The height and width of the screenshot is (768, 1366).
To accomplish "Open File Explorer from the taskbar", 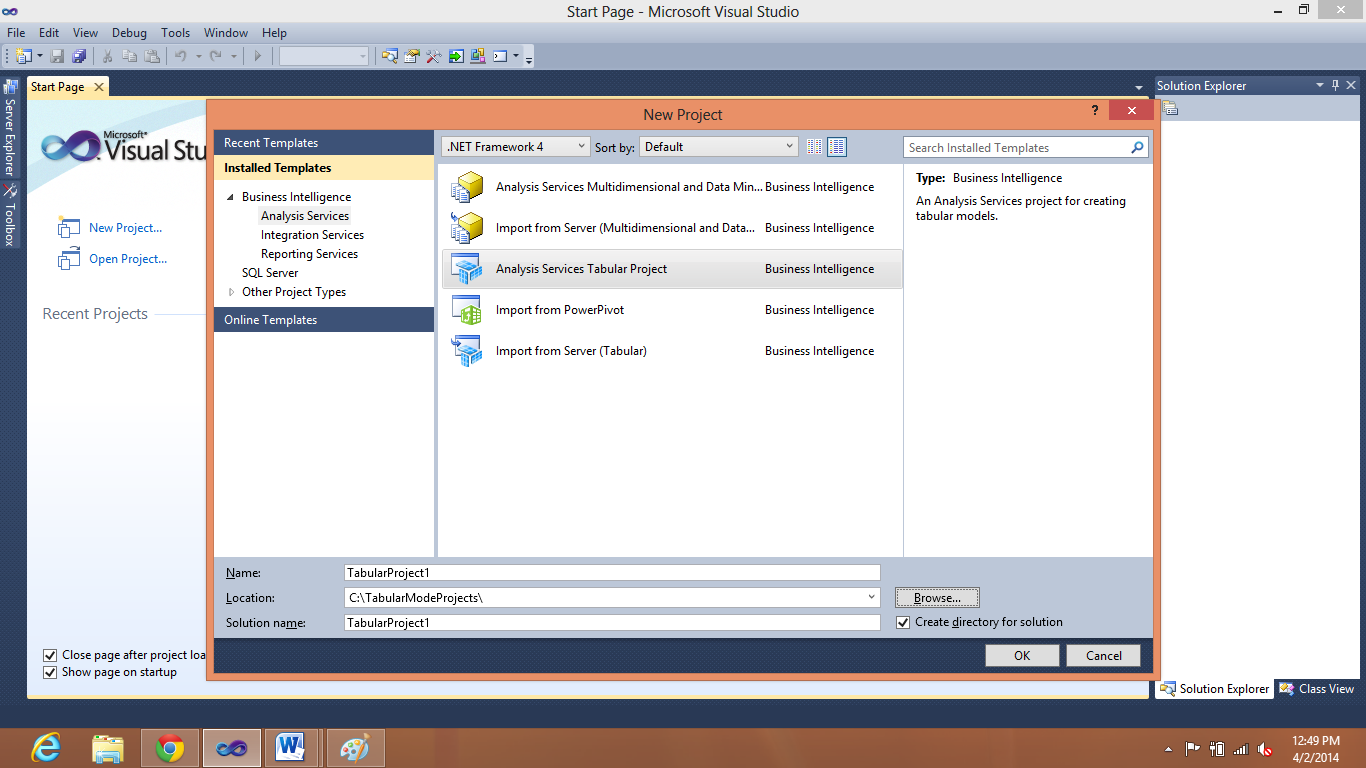I will [x=108, y=747].
